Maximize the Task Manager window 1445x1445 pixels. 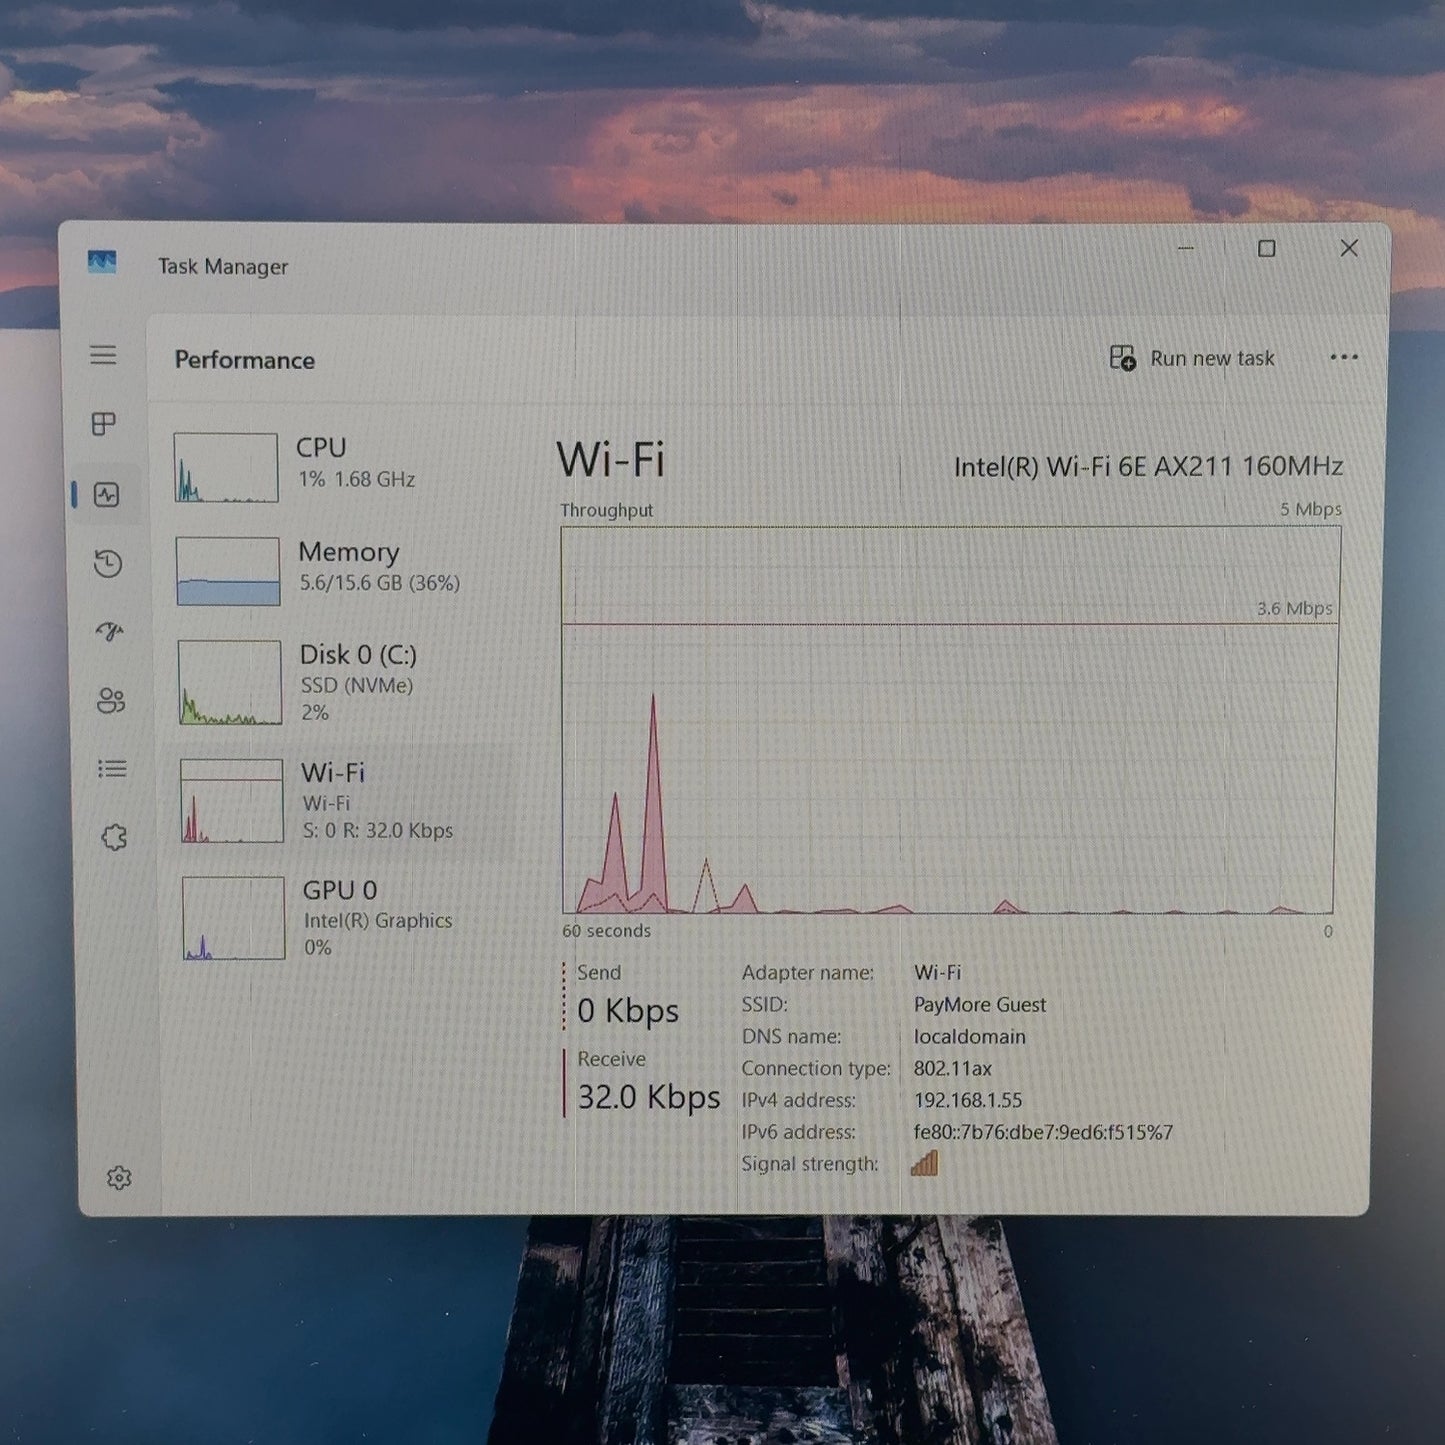pyautogui.click(x=1267, y=248)
